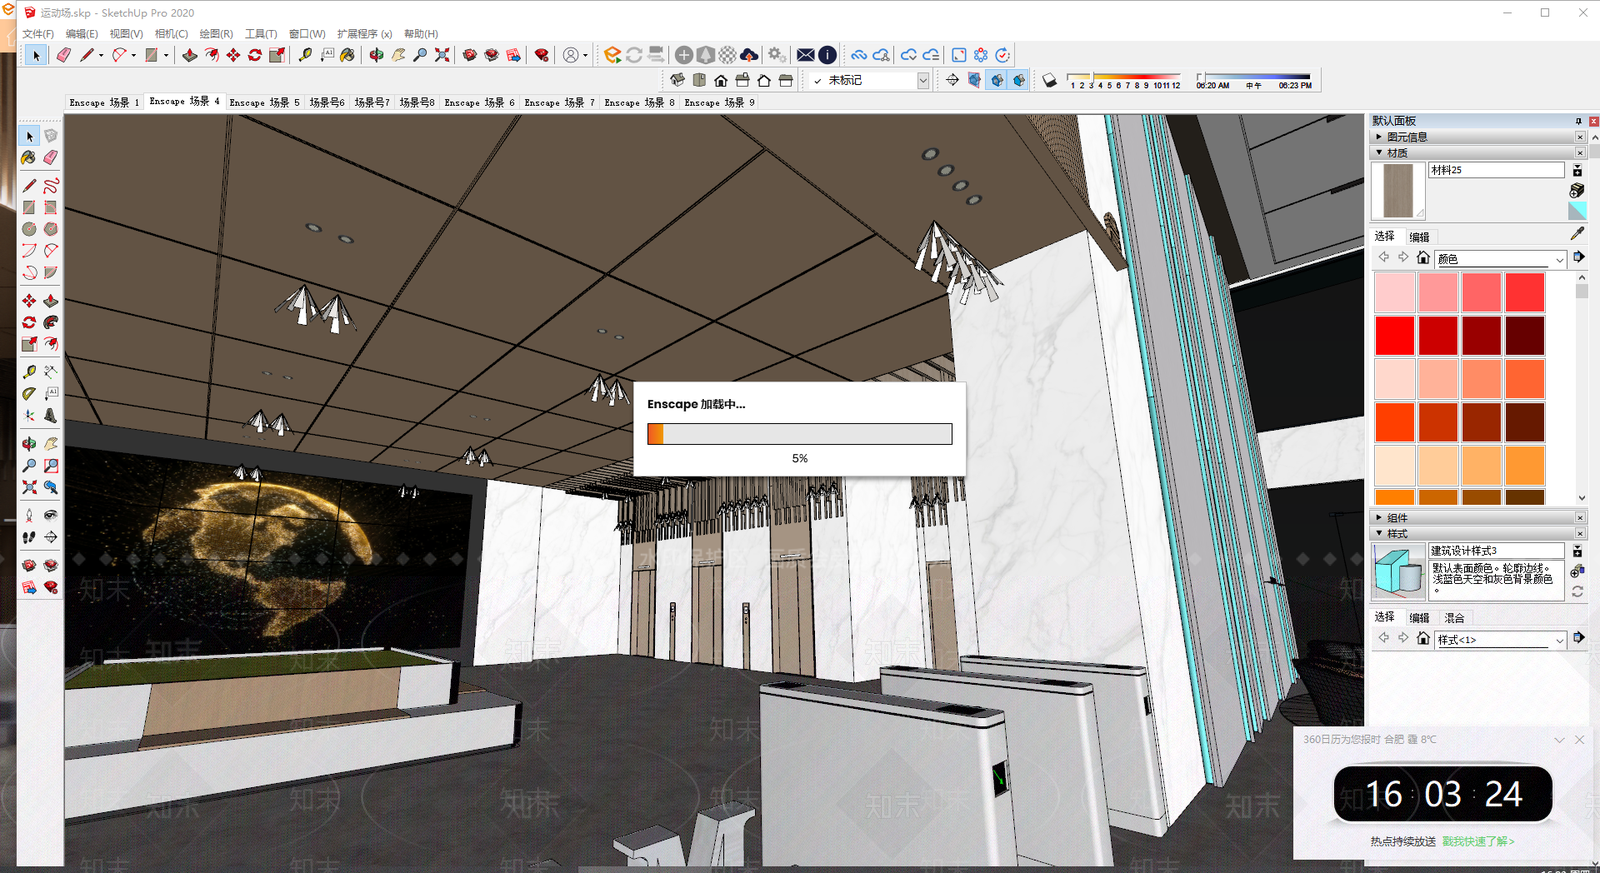The image size is (1600, 873).
Task: Open the 文件(F) menu
Action: click(38, 34)
